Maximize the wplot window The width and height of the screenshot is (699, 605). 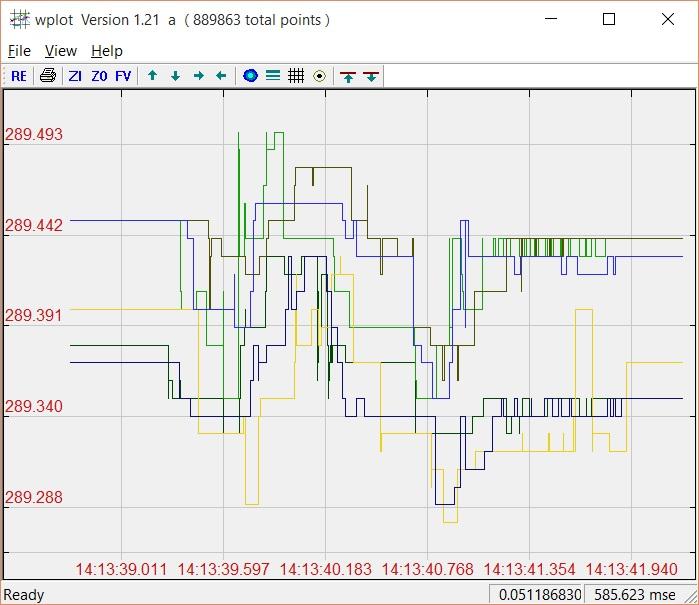[x=609, y=19]
